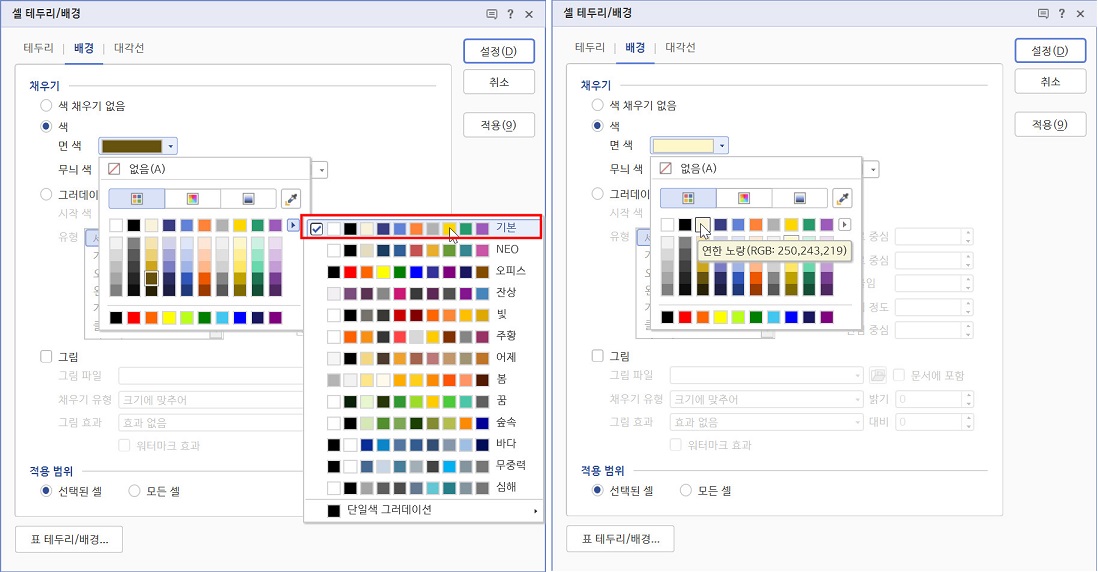Pick the highlighted dark brown swatch, left palette
The image size is (1098, 572).
pos(151,278)
